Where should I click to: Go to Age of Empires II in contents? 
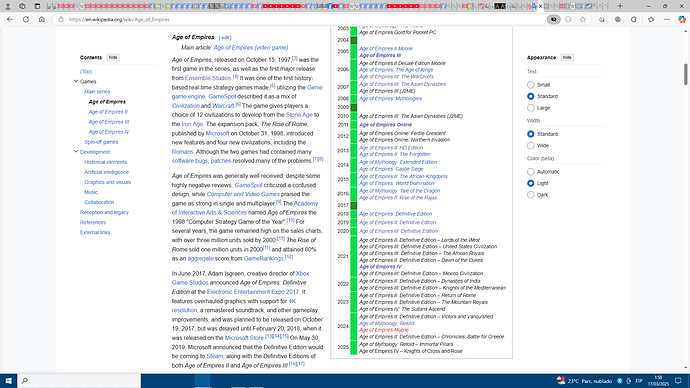click(108, 112)
